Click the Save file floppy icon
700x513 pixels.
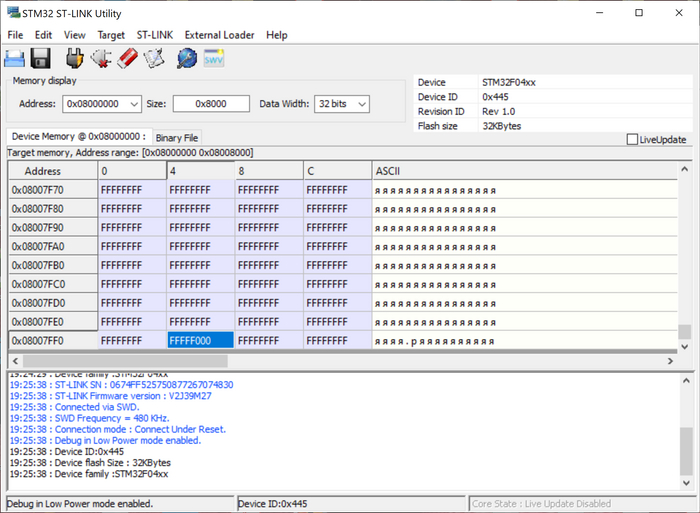point(41,59)
